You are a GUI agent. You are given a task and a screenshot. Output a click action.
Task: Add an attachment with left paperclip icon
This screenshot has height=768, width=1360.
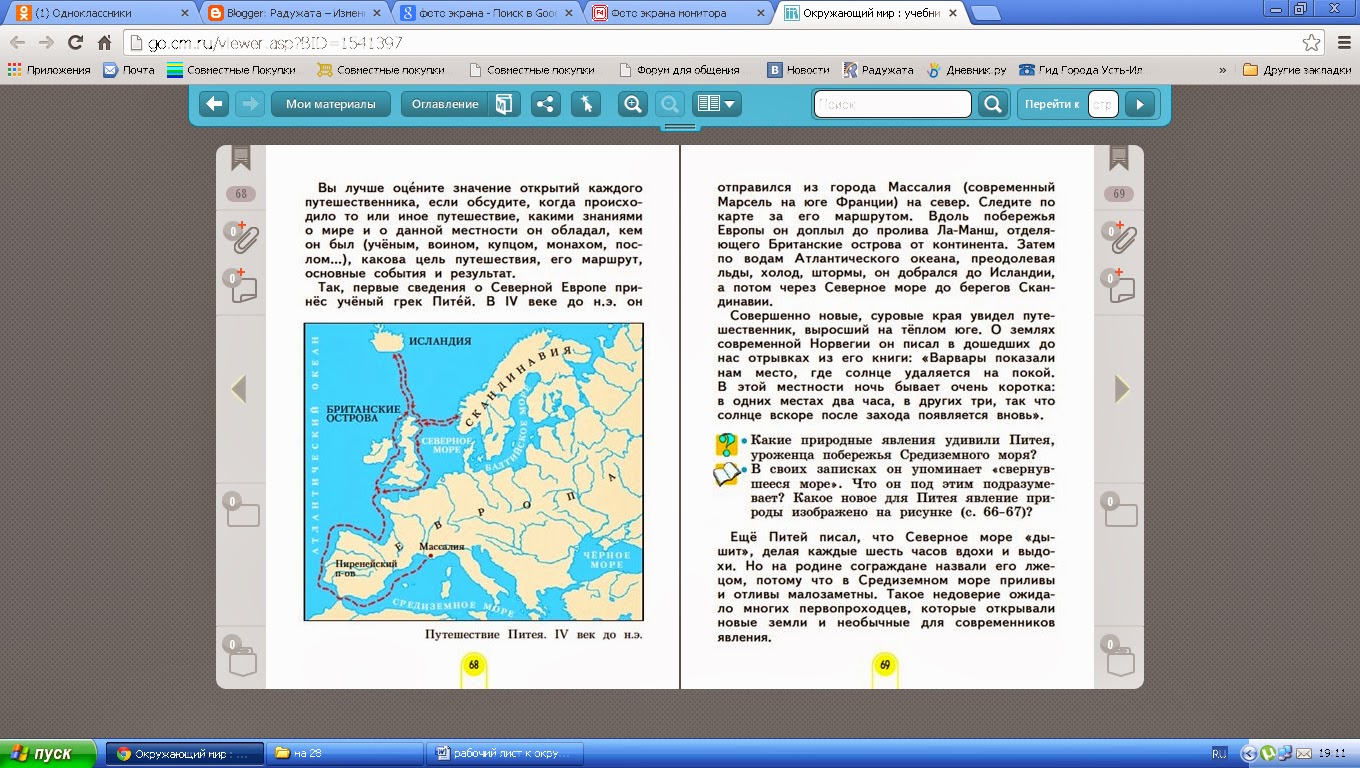coord(243,238)
